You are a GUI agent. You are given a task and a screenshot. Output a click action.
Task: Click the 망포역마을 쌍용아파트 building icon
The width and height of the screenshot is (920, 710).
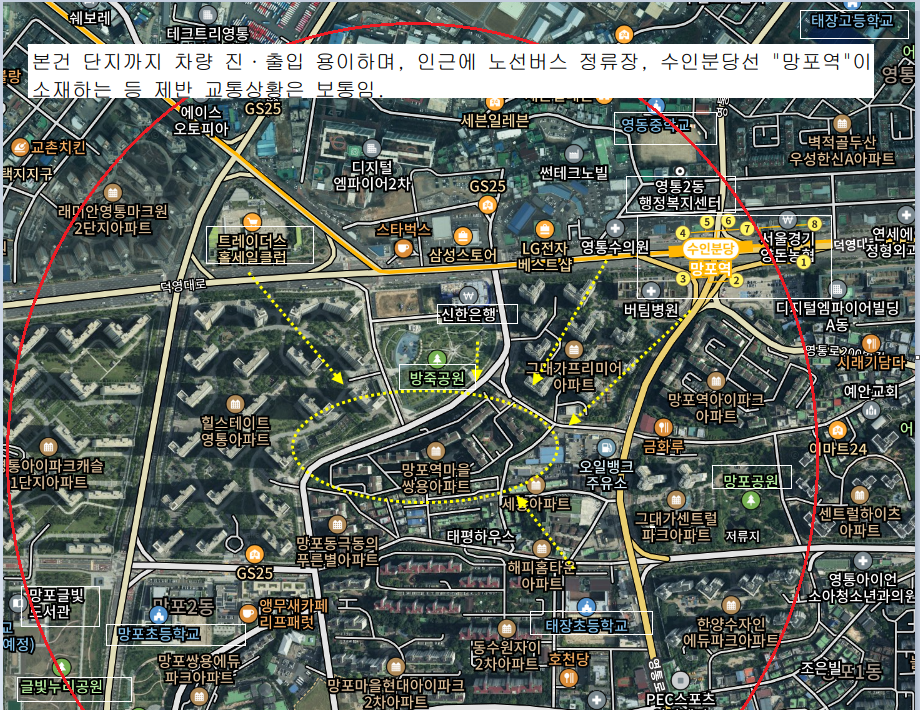435,451
